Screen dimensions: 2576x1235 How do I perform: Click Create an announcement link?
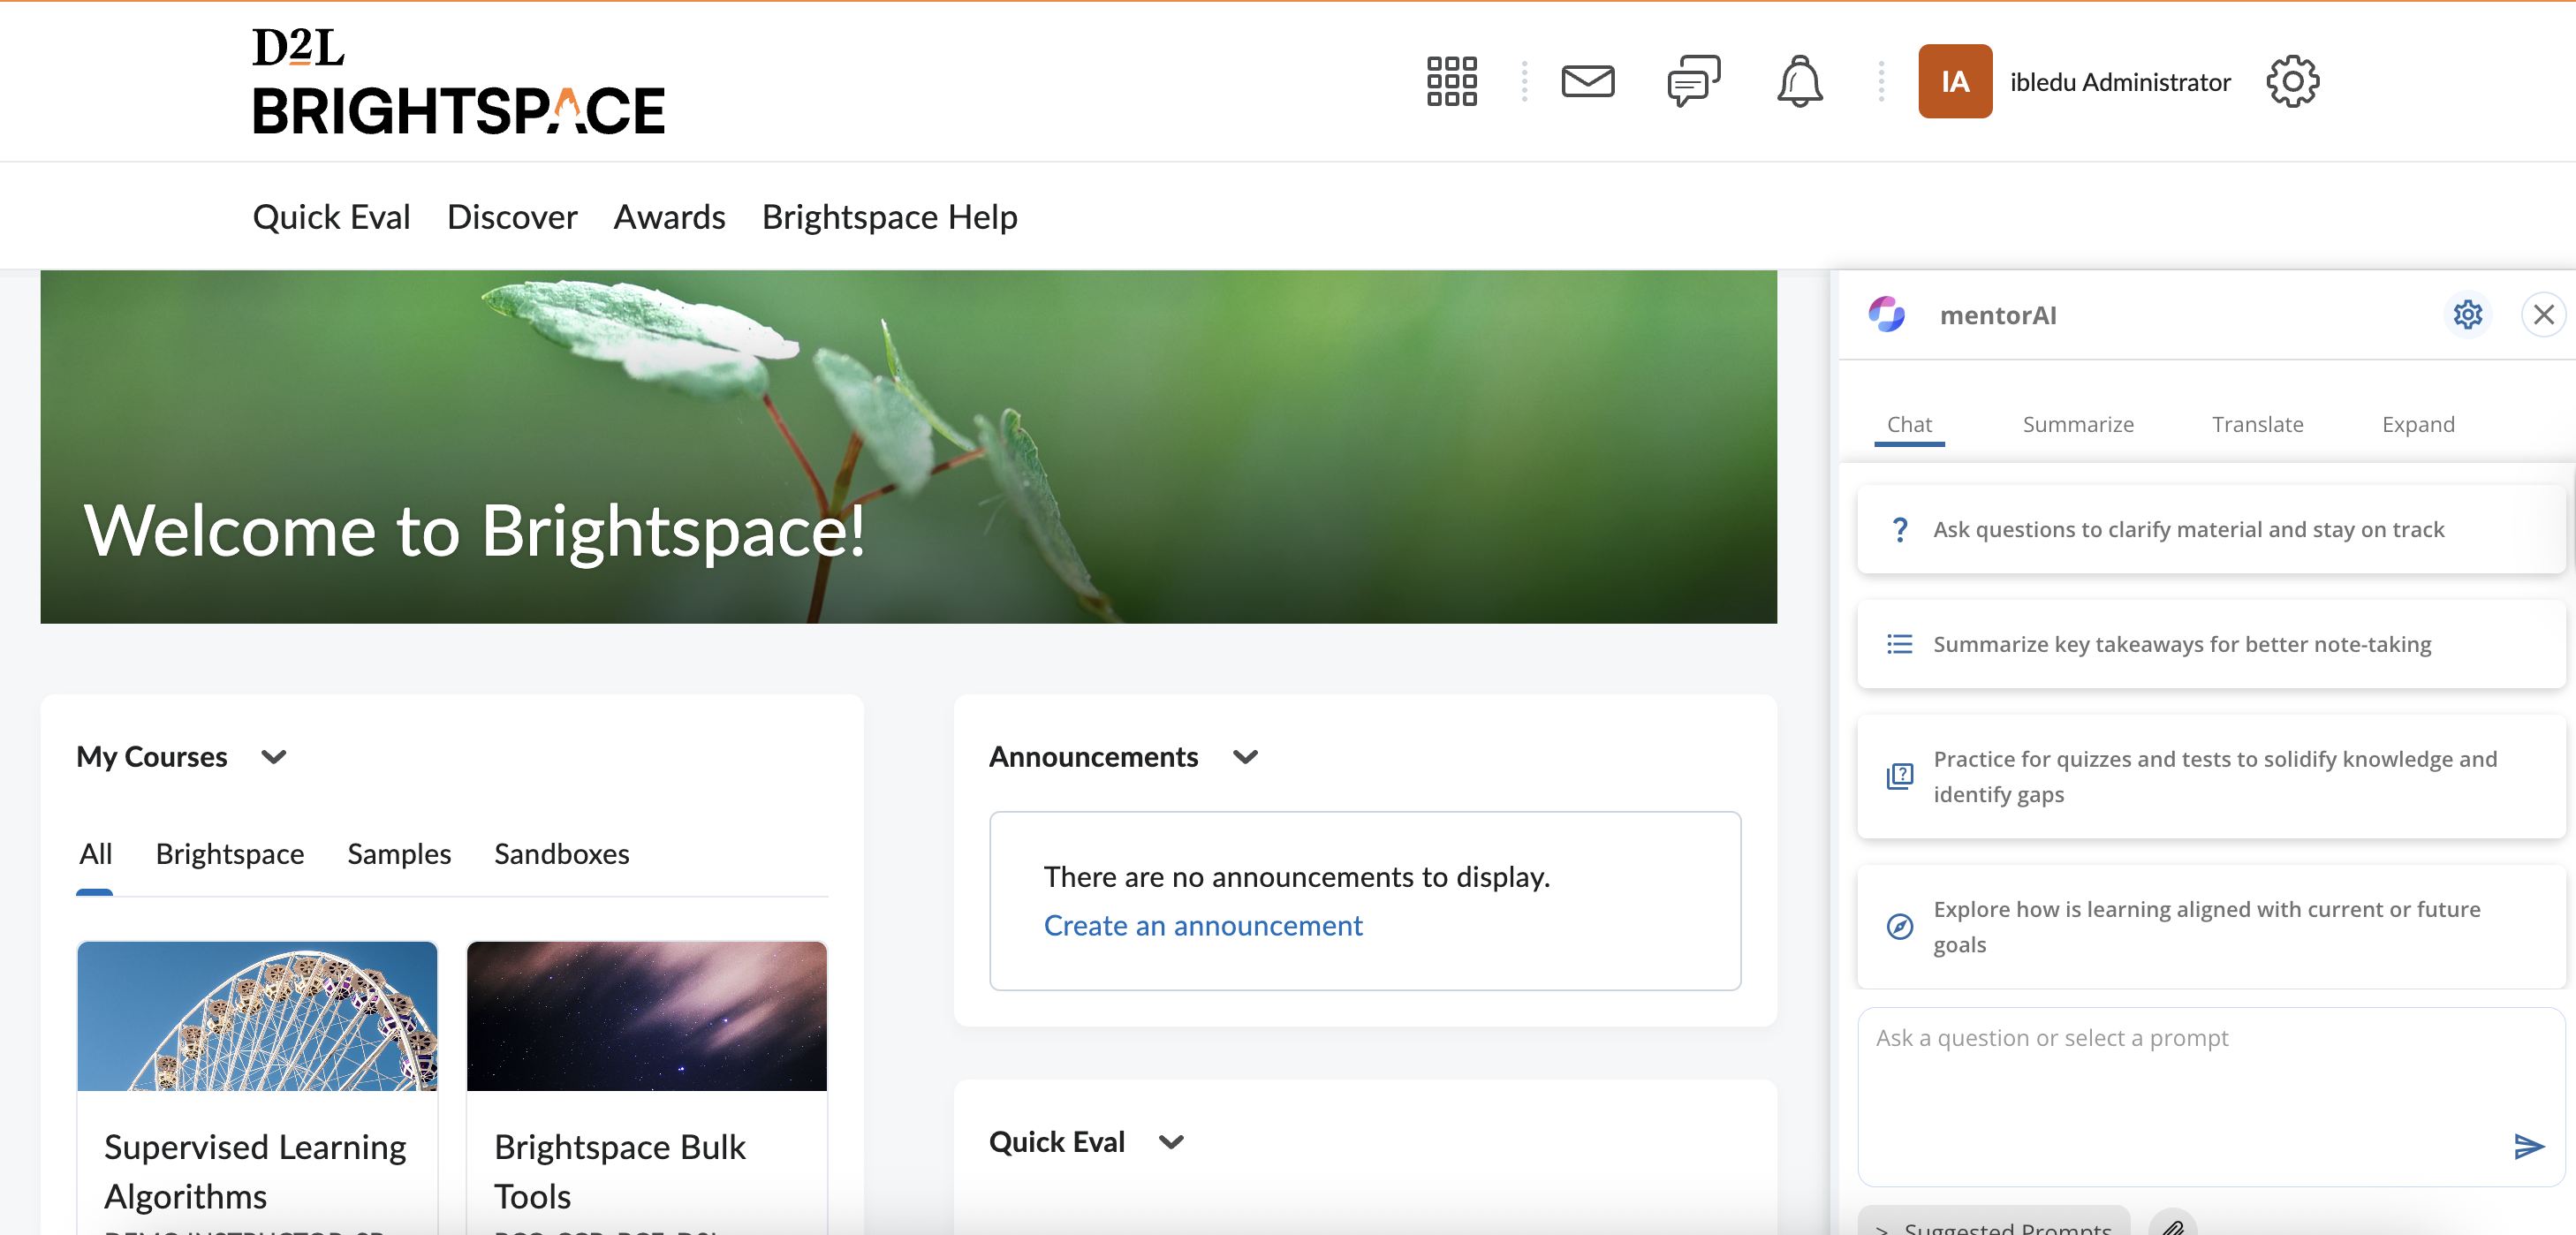[1202, 926]
